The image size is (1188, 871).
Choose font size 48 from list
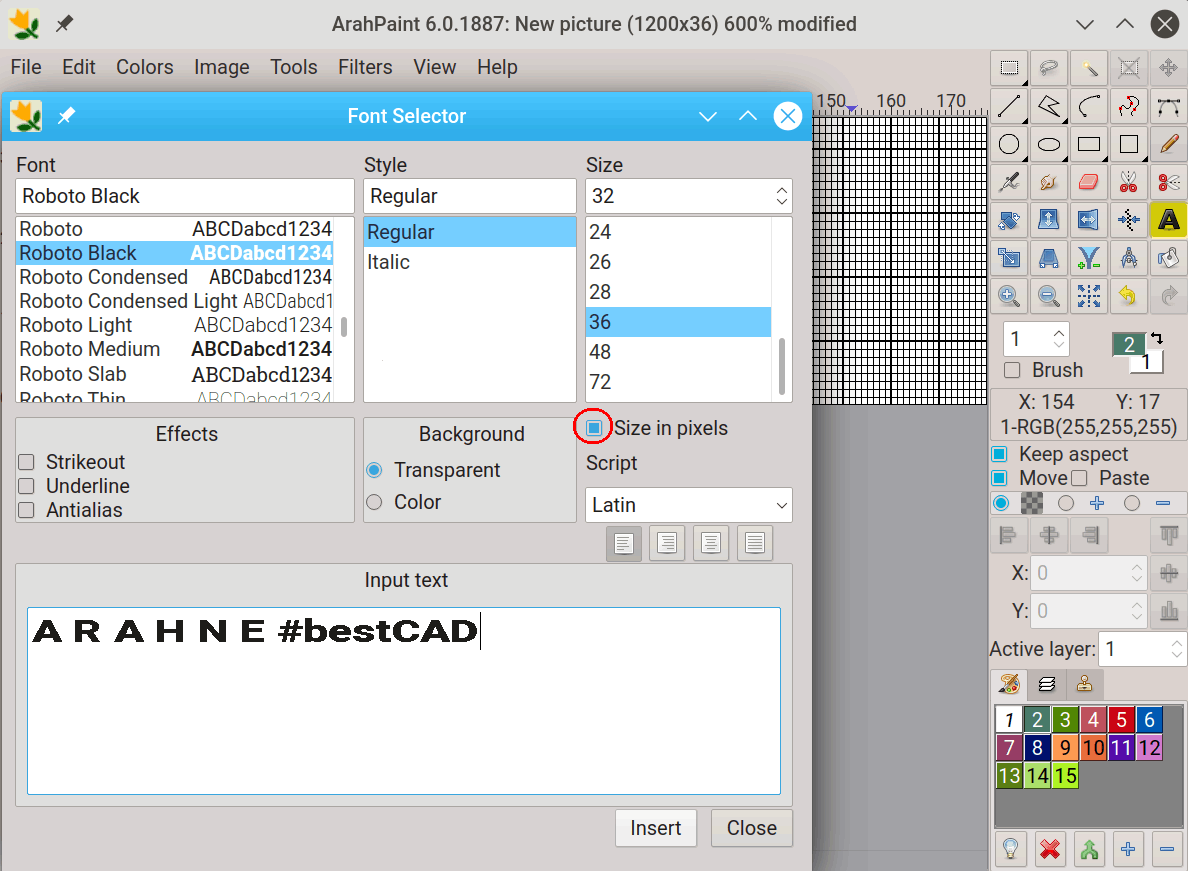pyautogui.click(x=679, y=351)
